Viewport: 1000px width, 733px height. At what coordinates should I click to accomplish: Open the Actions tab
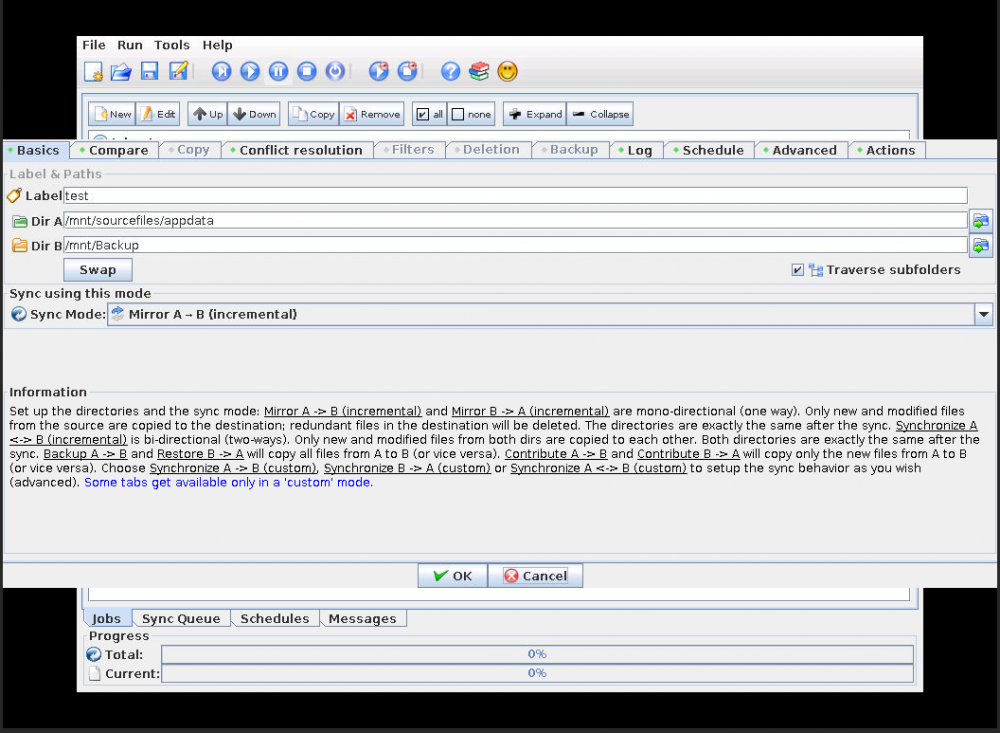(x=887, y=151)
